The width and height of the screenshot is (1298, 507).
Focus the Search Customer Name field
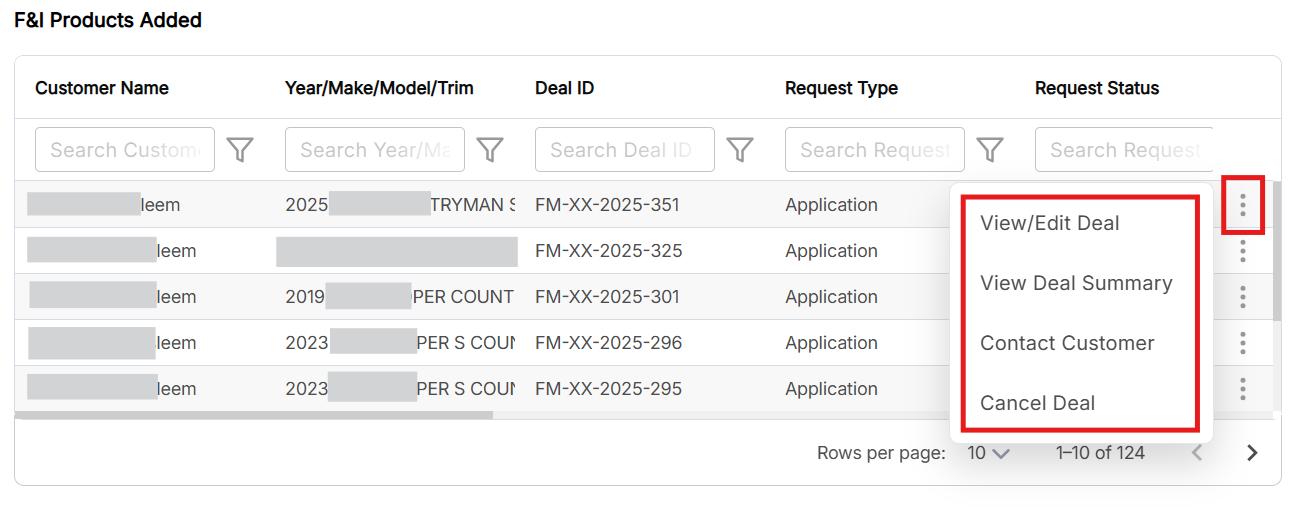125,150
